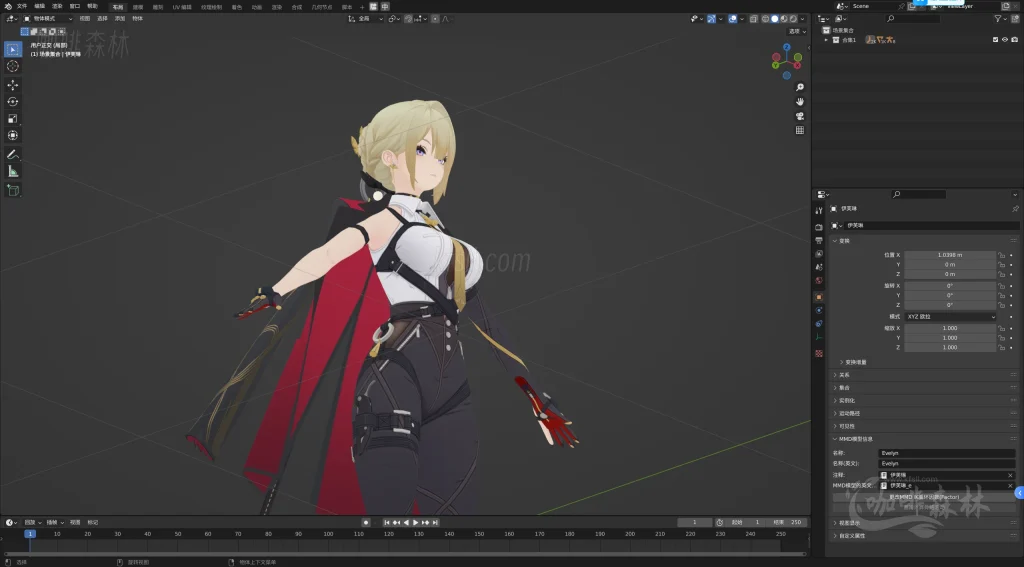This screenshot has height=567, width=1024.
Task: Open the World properties tab
Action: pos(819,280)
